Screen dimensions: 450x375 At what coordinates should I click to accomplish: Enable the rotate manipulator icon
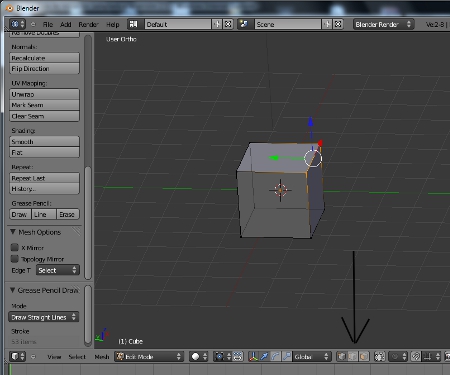tap(275, 357)
